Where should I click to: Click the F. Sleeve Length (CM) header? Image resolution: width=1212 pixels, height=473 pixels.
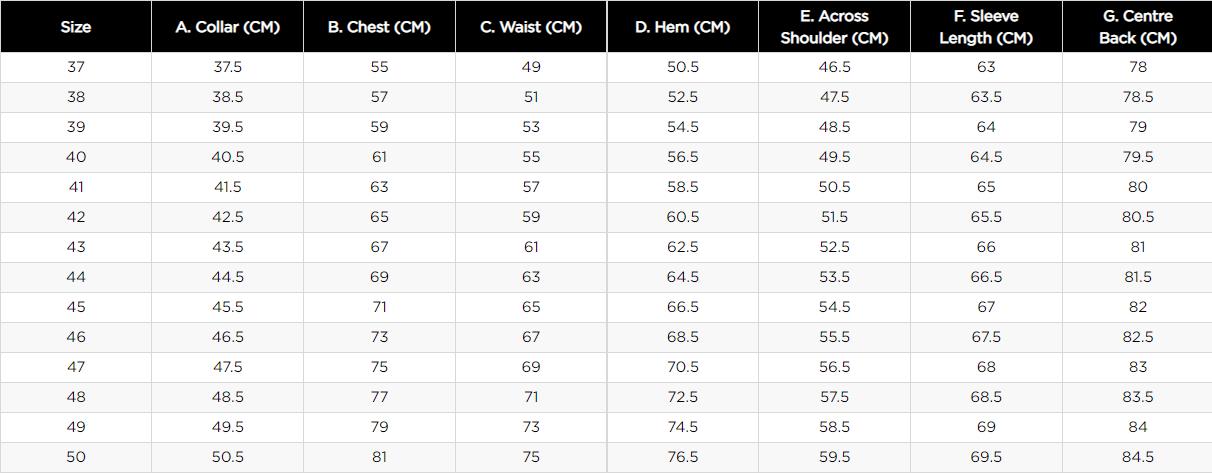(x=986, y=27)
